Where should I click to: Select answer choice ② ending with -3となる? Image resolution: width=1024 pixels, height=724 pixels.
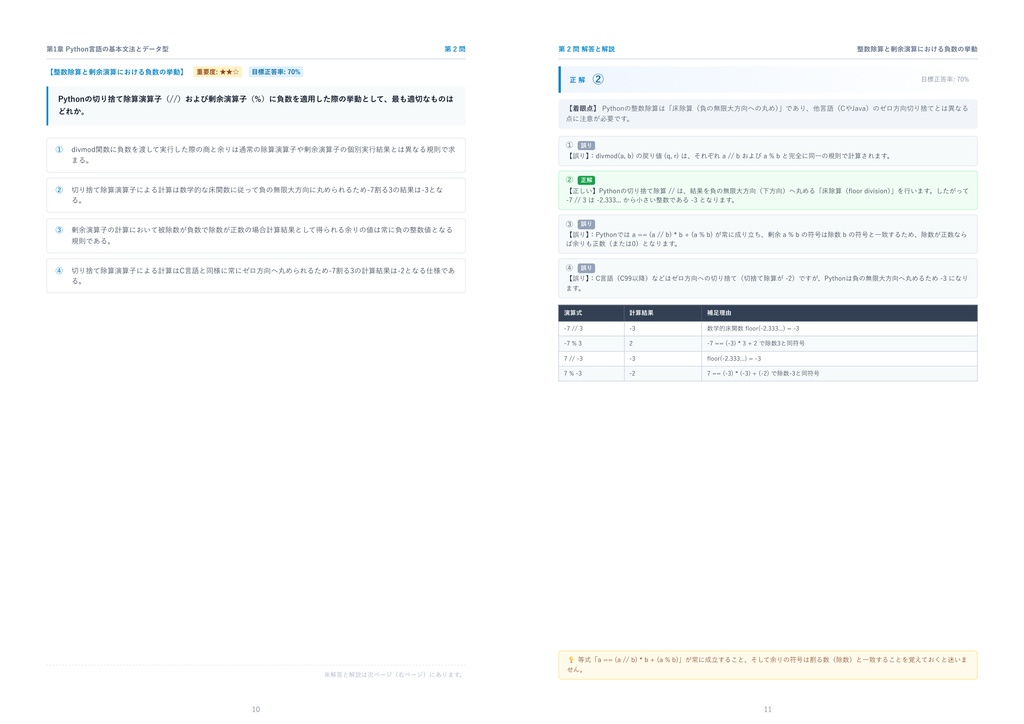tap(256, 195)
